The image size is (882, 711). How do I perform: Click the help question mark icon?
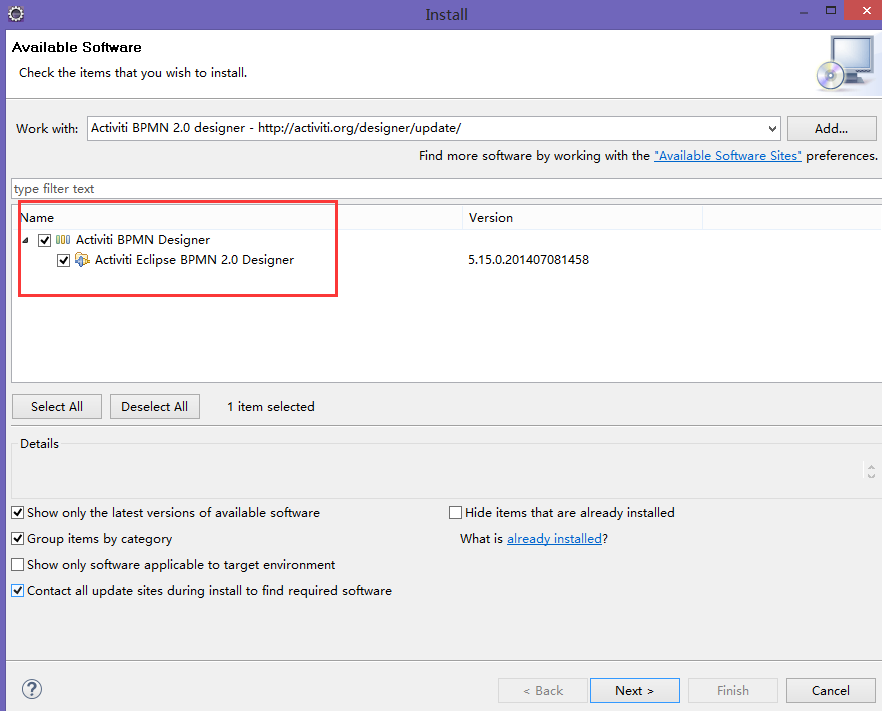coord(32,689)
